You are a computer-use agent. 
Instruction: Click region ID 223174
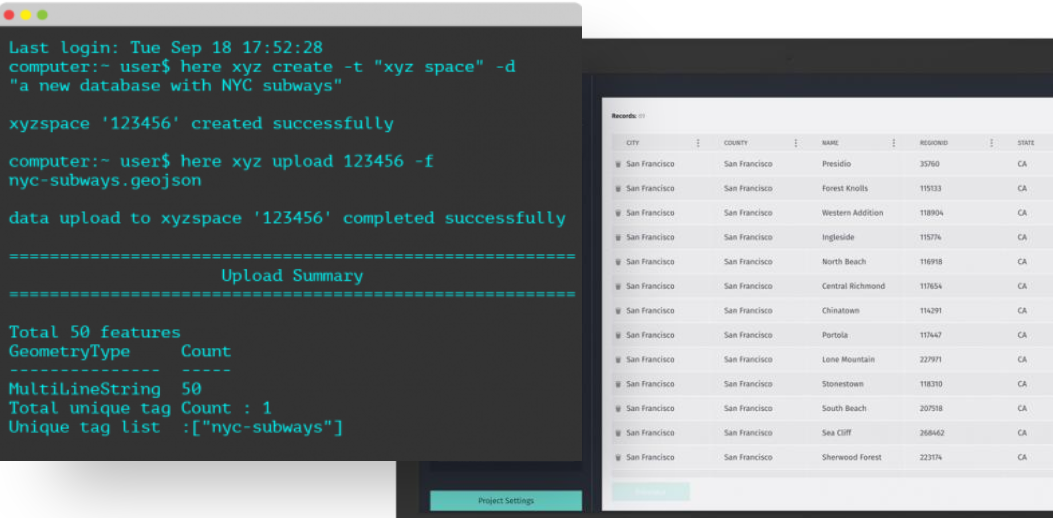tap(931, 458)
